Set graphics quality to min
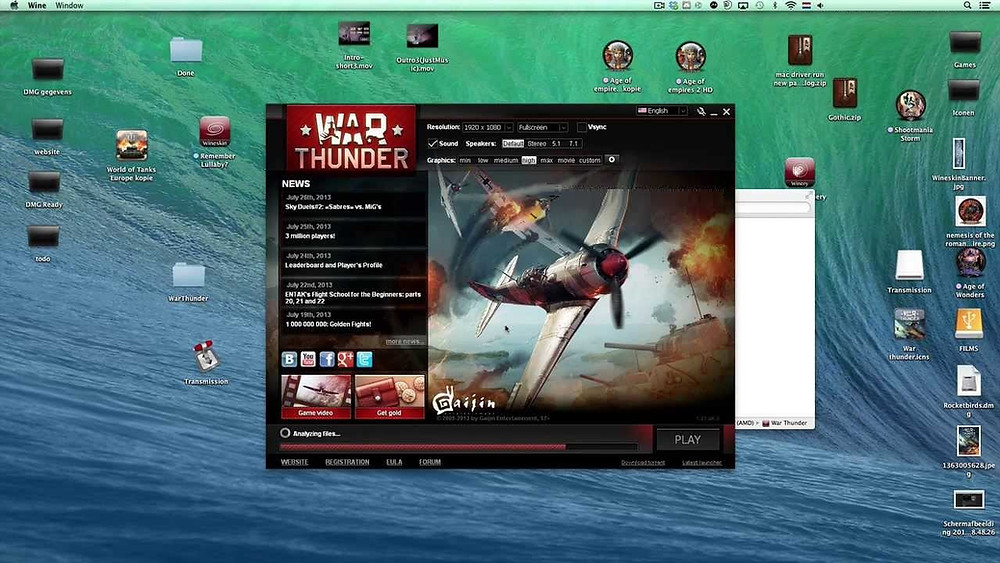1000x563 pixels. [465, 160]
